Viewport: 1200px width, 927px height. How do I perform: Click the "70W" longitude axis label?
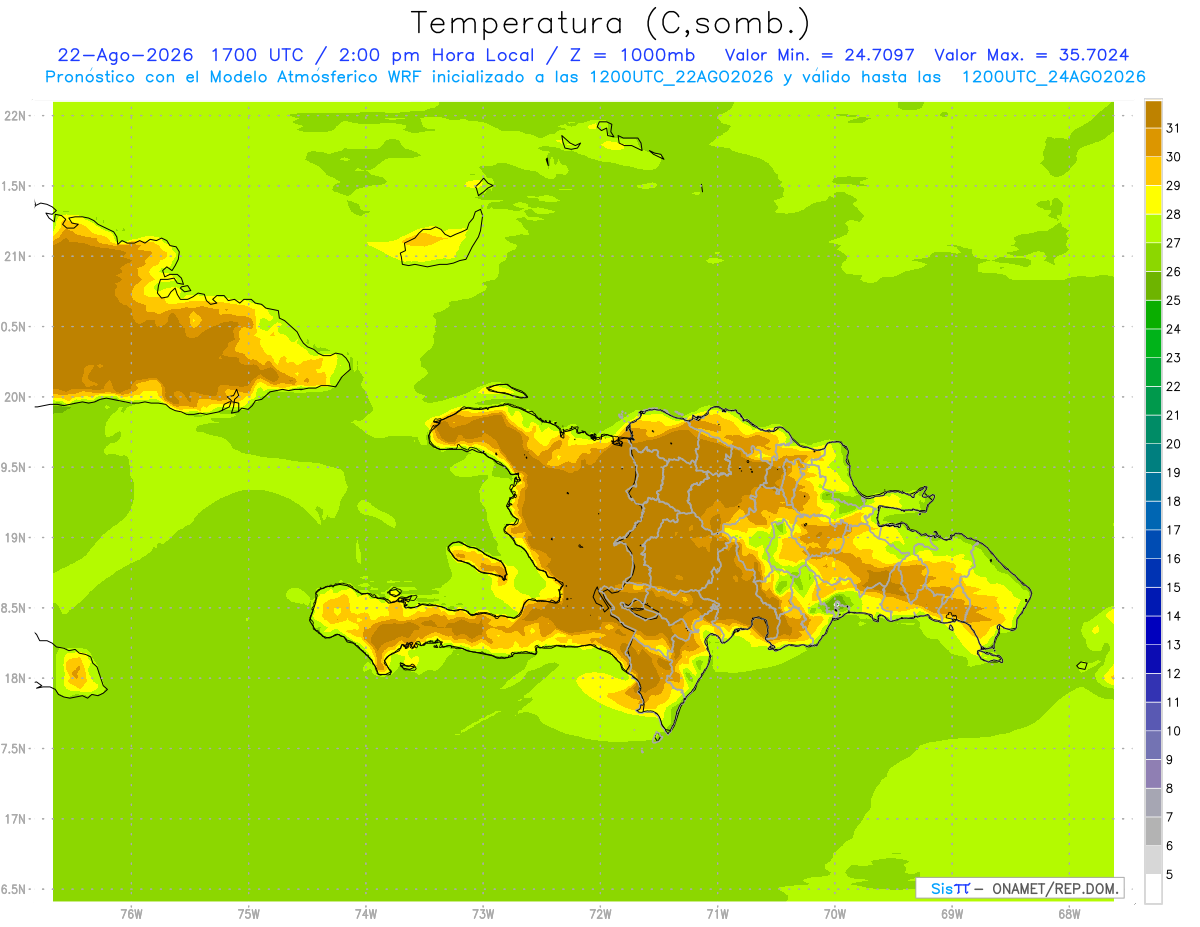[835, 914]
